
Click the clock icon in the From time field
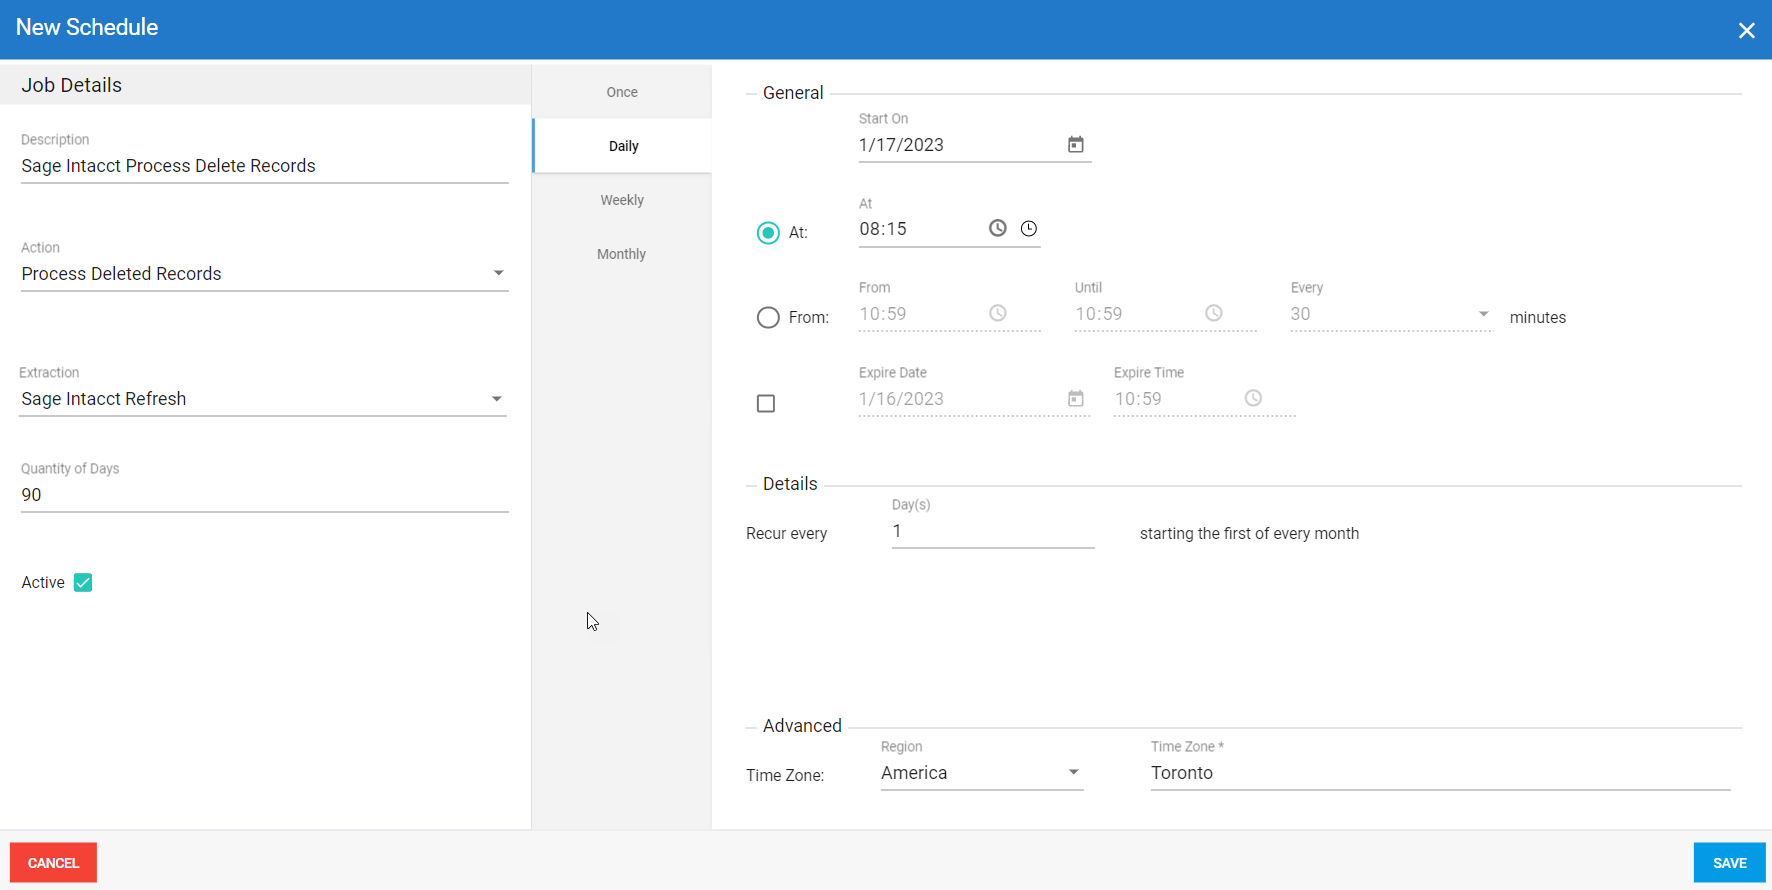tap(997, 313)
